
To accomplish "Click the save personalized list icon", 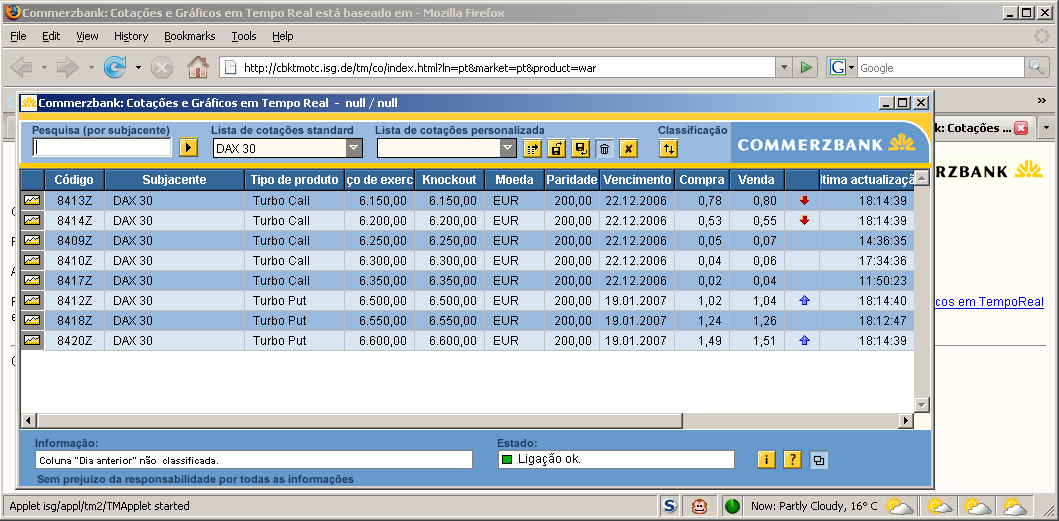I will click(x=580, y=149).
